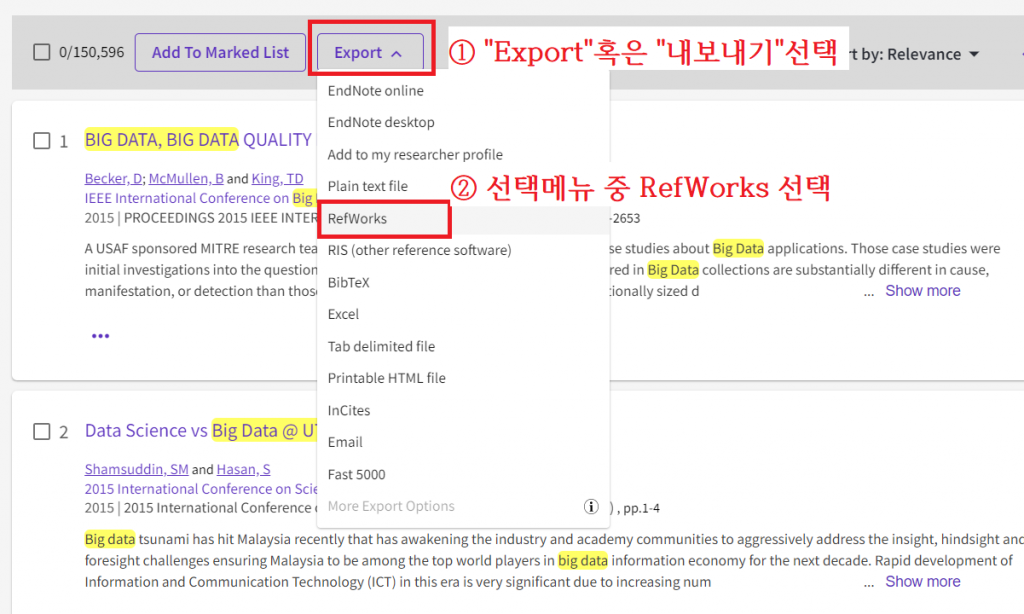Tick the checkbox for result 2
This screenshot has width=1024, height=614.
point(42,432)
